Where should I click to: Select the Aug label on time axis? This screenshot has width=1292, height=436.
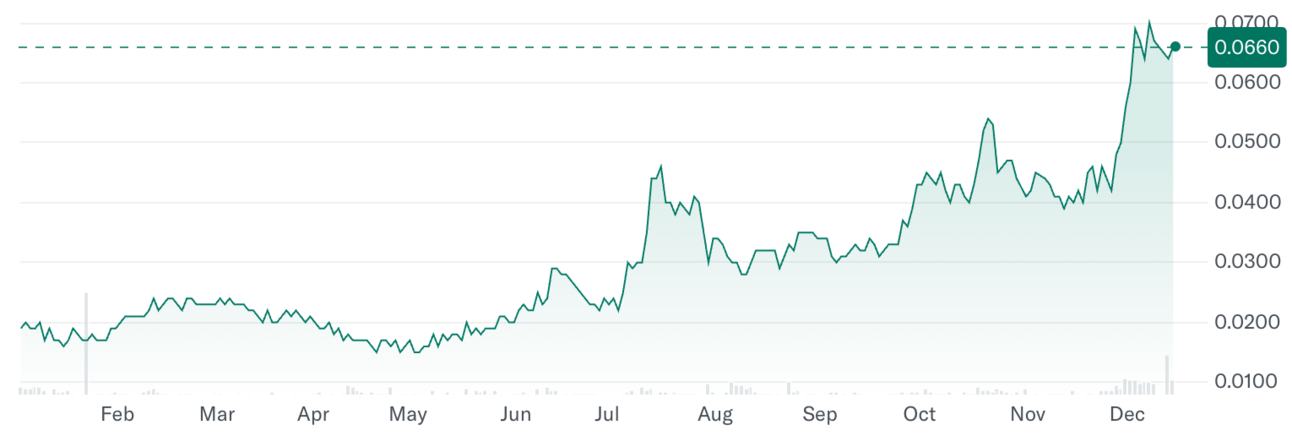715,414
